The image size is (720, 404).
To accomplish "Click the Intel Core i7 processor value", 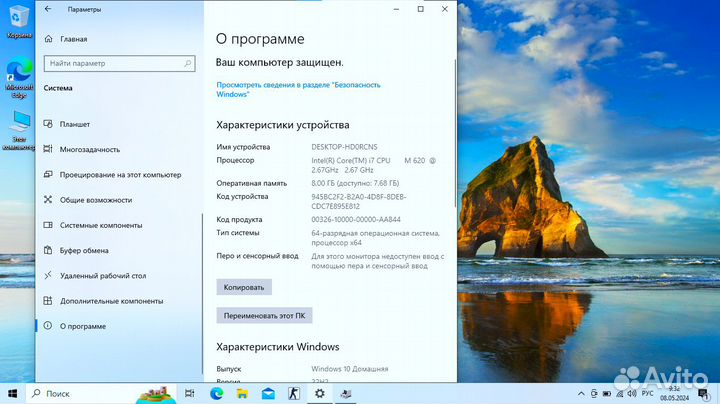I will tap(373, 165).
